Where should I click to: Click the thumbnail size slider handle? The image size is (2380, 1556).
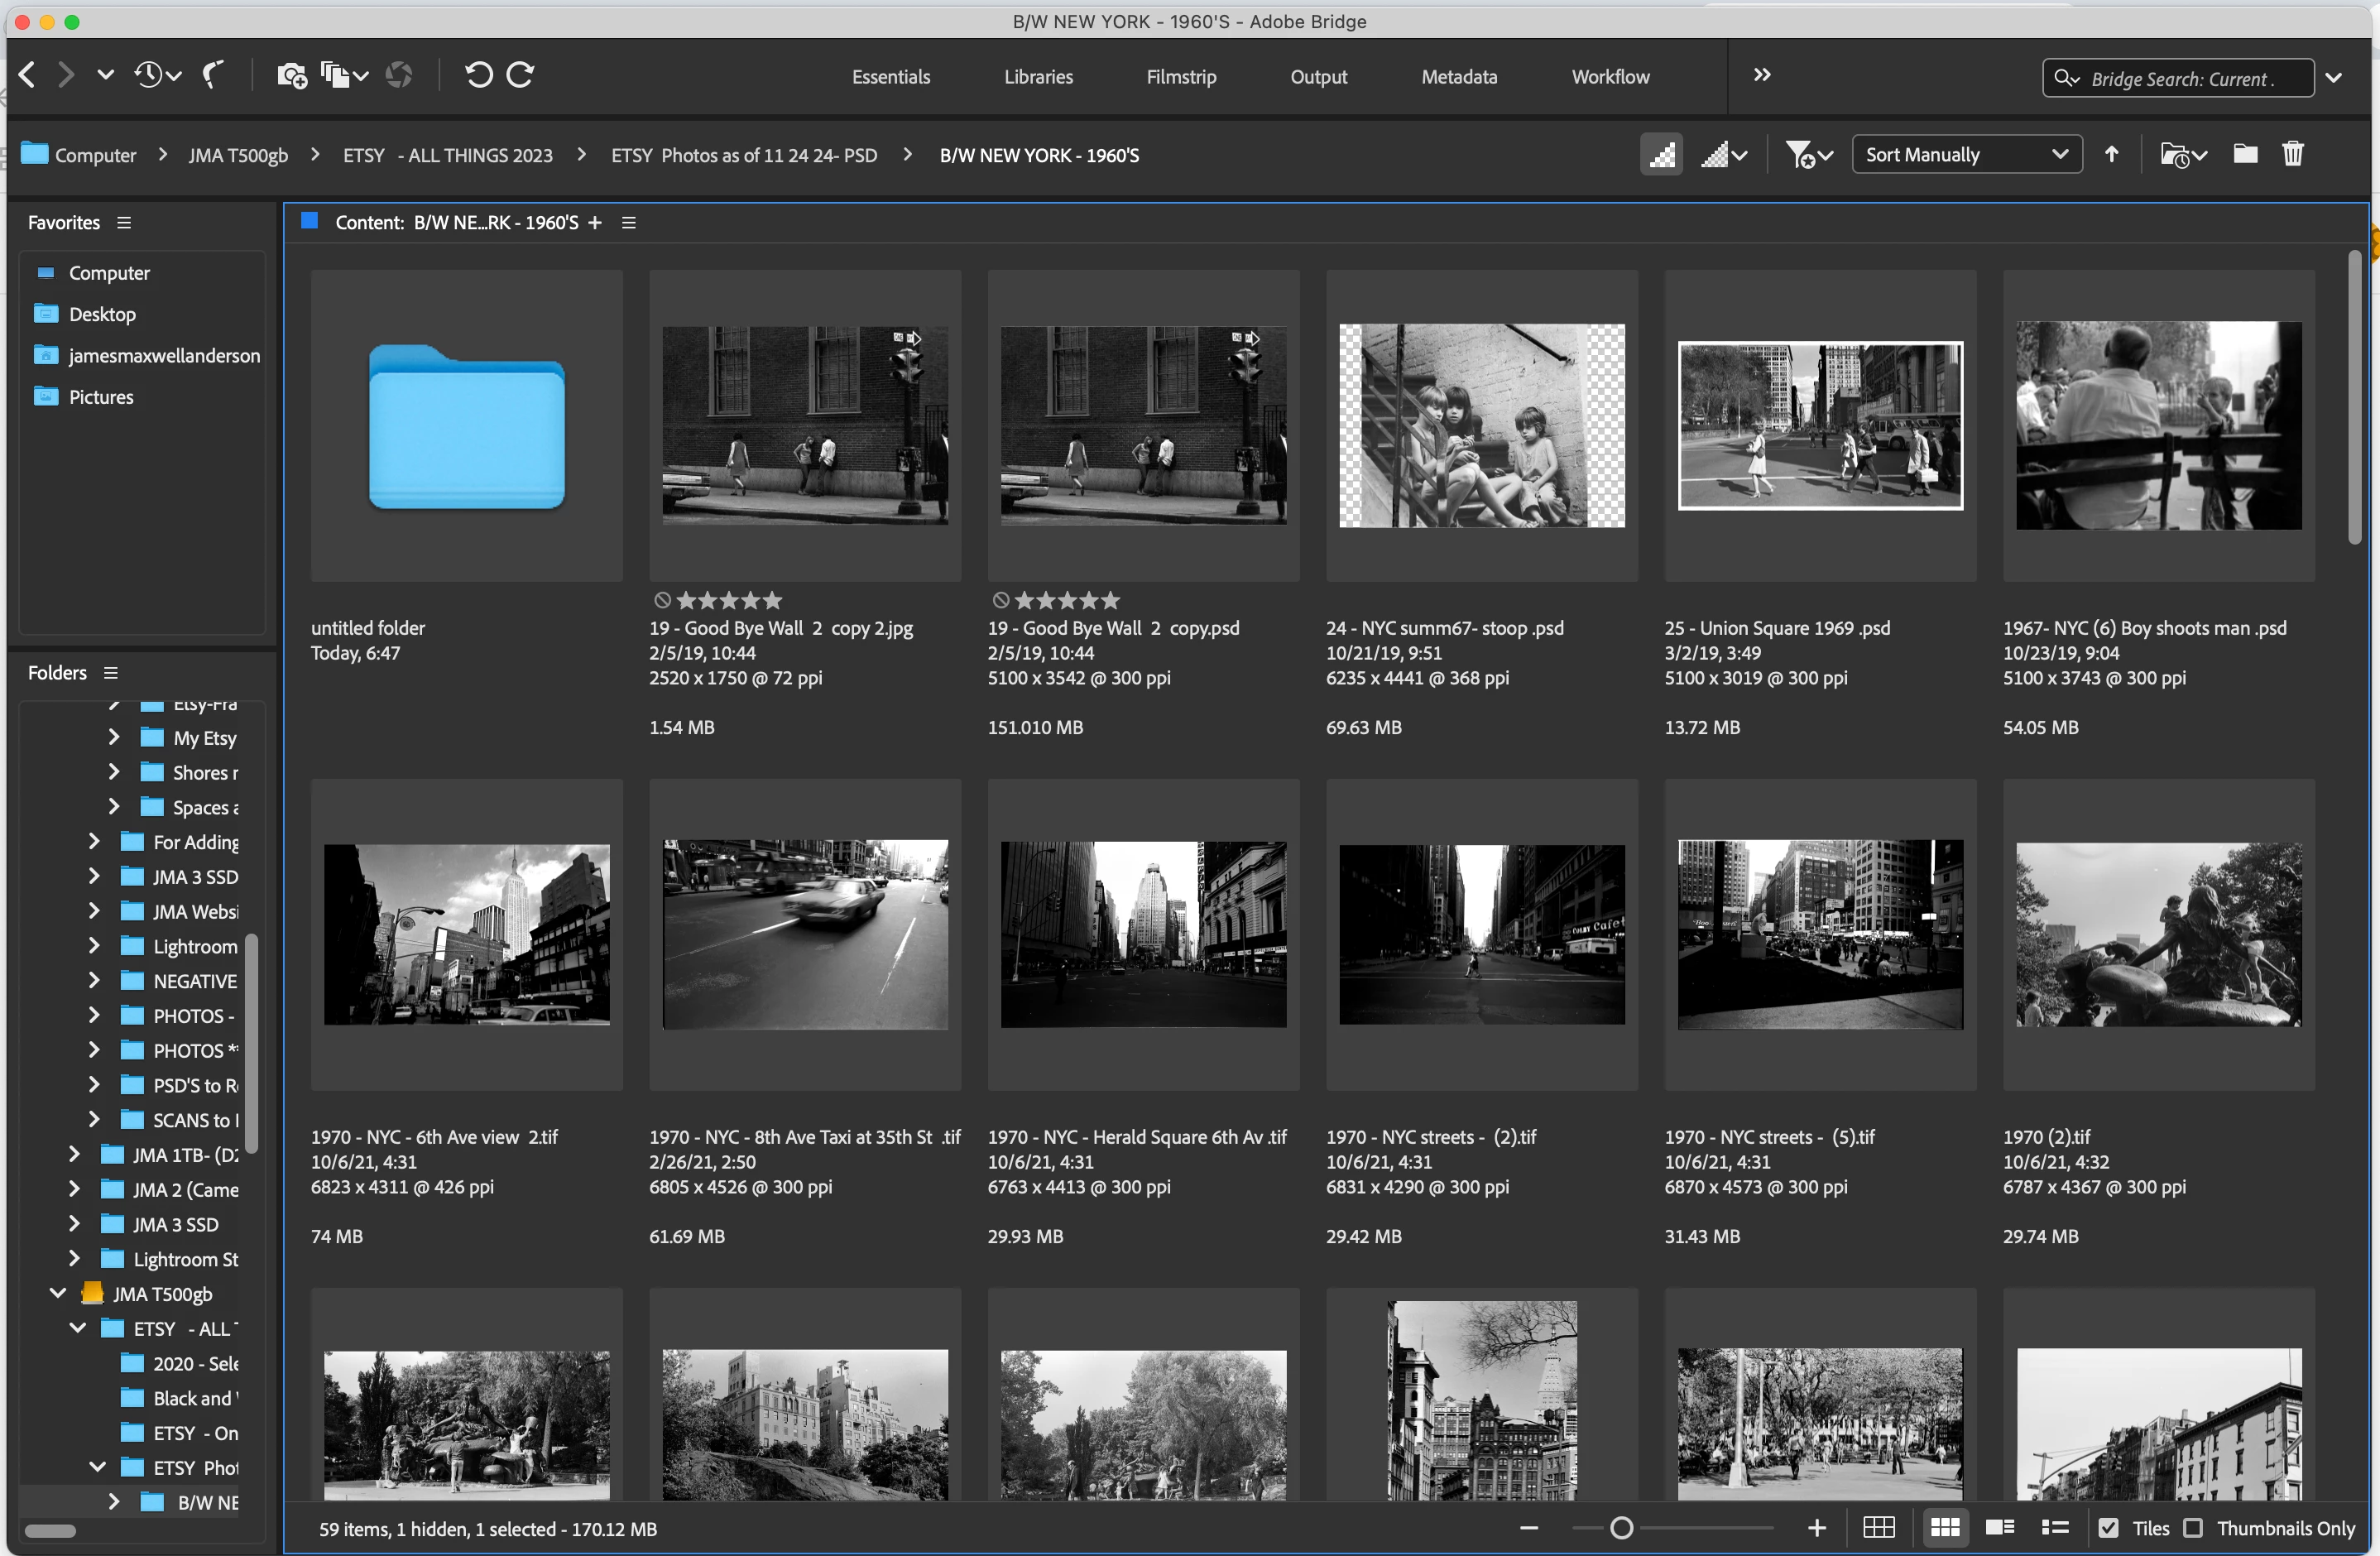1621,1528
